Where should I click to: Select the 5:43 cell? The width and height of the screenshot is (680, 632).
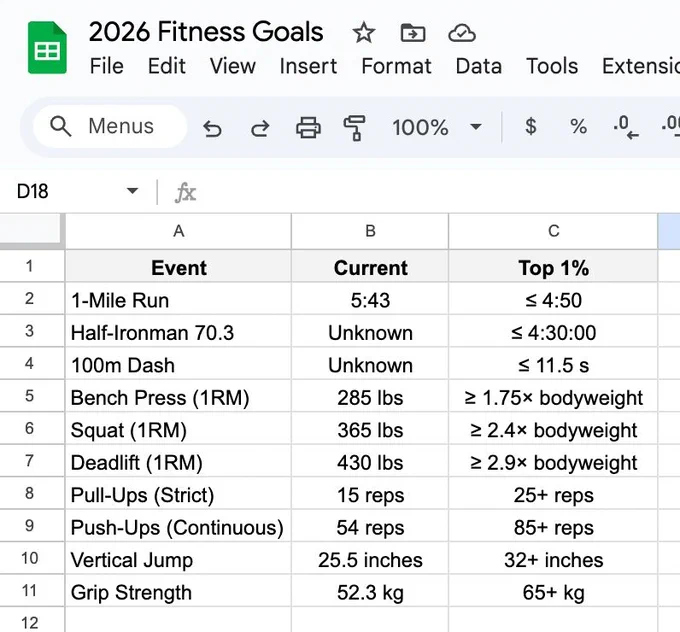[370, 298]
